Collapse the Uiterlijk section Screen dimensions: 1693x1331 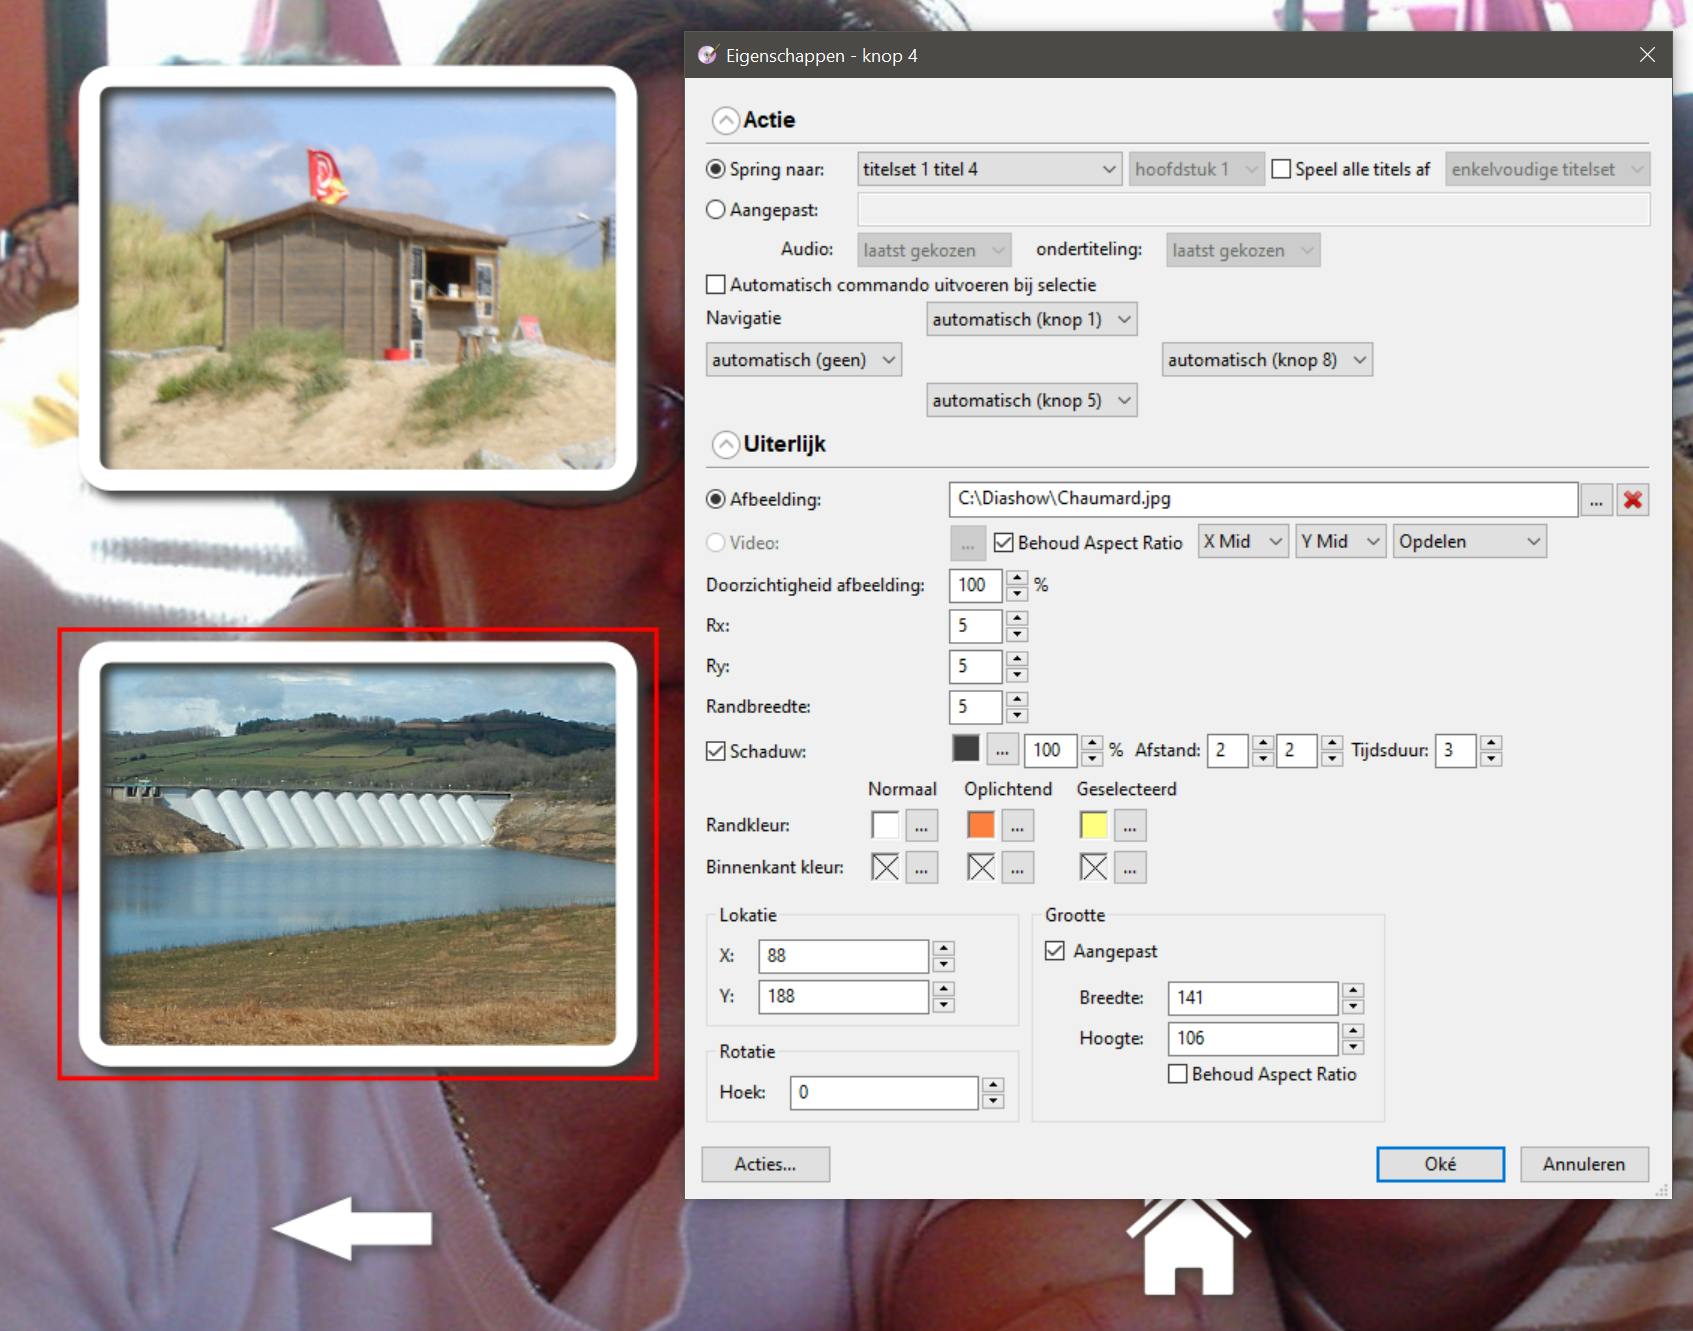[725, 445]
